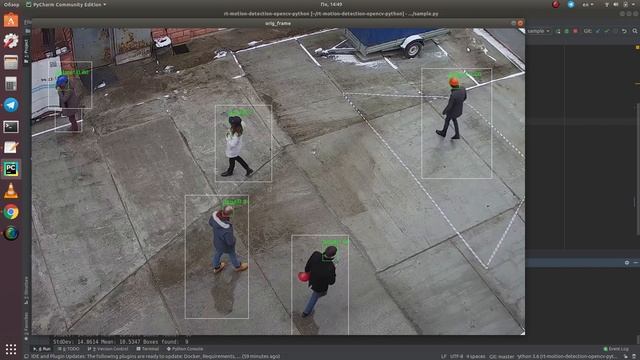Change the UTF-8 file encoding
Viewport: 640px width, 360px height.
tap(456, 356)
